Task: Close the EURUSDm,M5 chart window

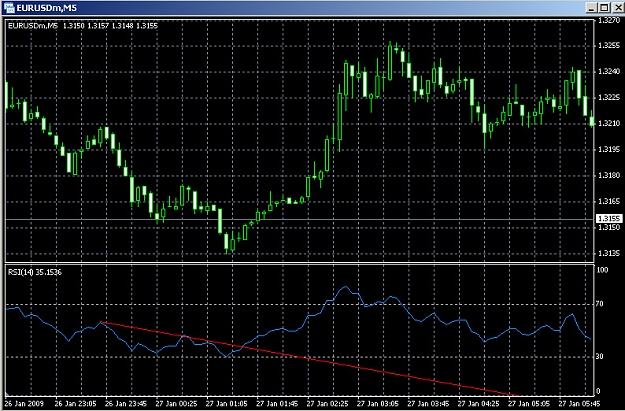Action: 617,8
